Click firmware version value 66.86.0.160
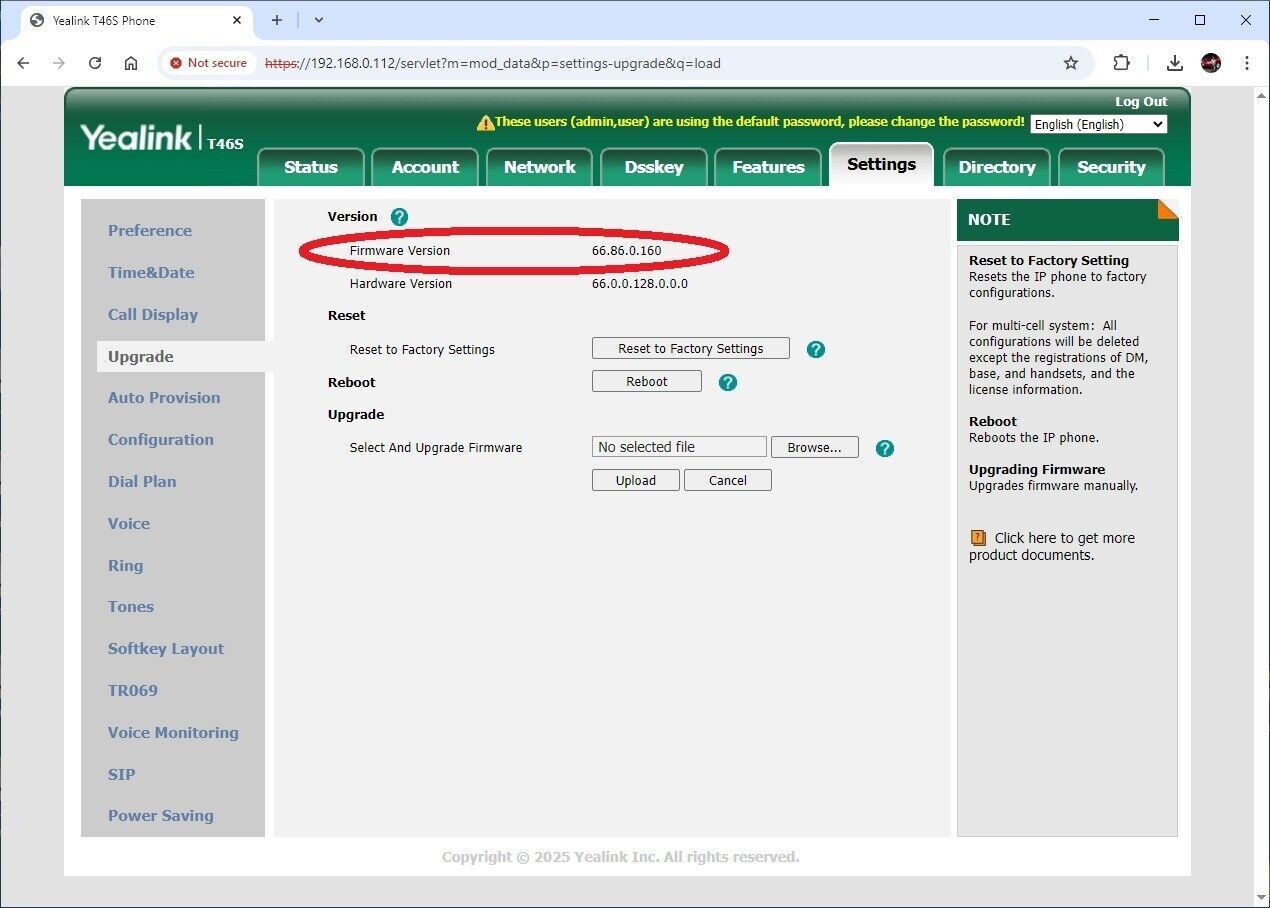 click(627, 250)
